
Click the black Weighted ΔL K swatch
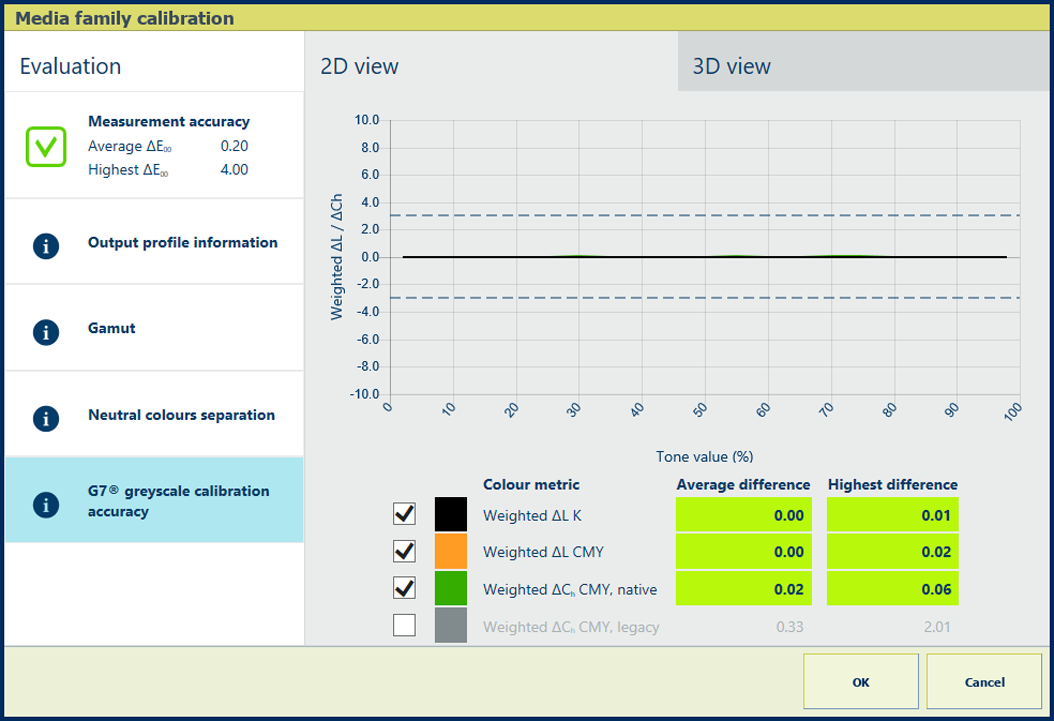click(450, 514)
